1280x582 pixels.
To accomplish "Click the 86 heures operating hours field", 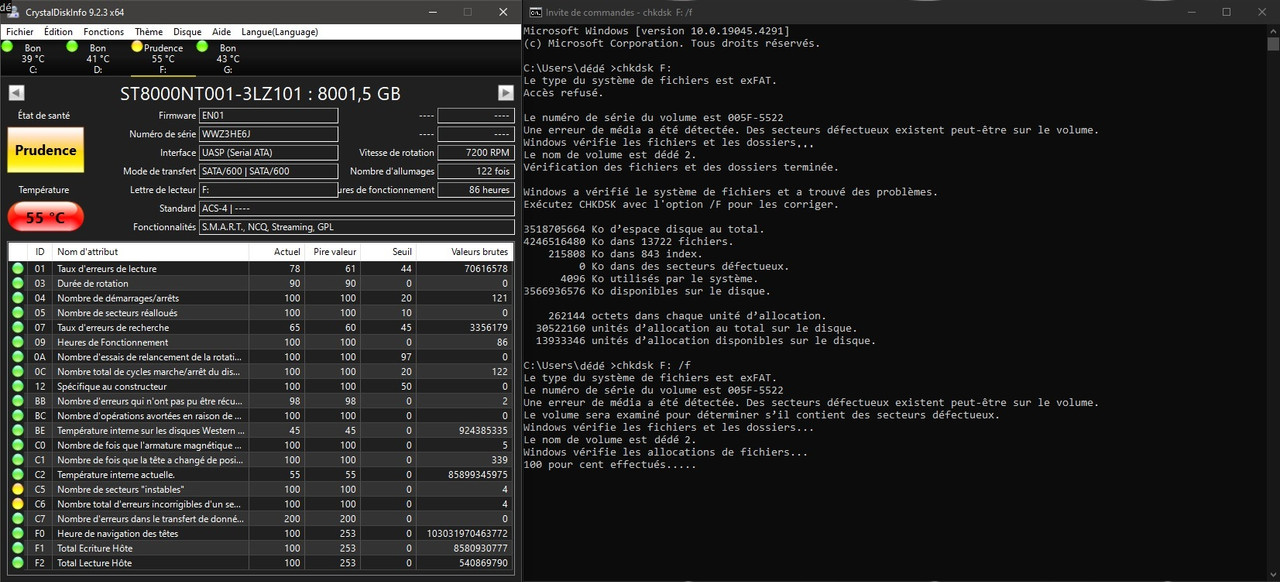I will pos(476,190).
